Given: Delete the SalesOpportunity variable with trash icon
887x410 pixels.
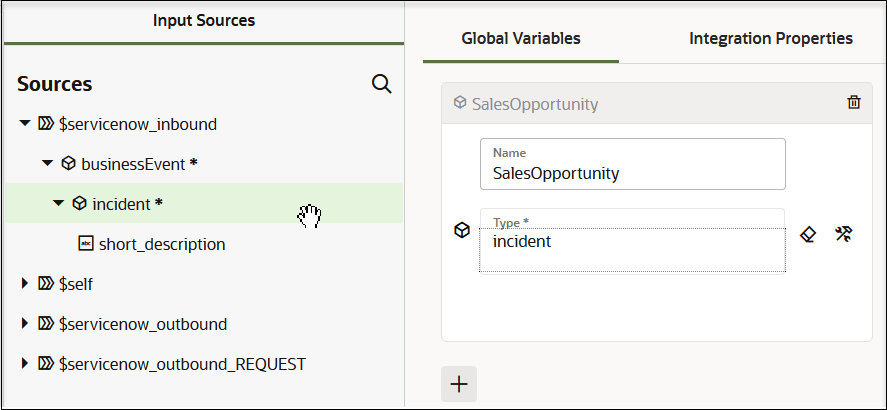Looking at the screenshot, I should [853, 102].
